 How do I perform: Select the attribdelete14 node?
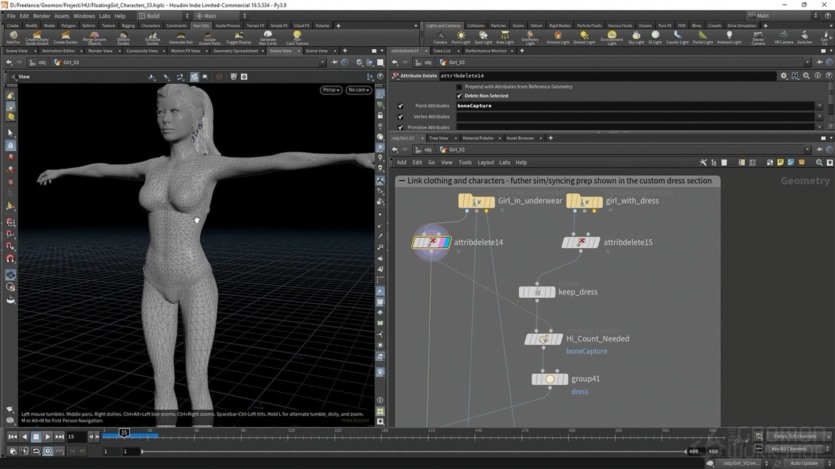431,243
